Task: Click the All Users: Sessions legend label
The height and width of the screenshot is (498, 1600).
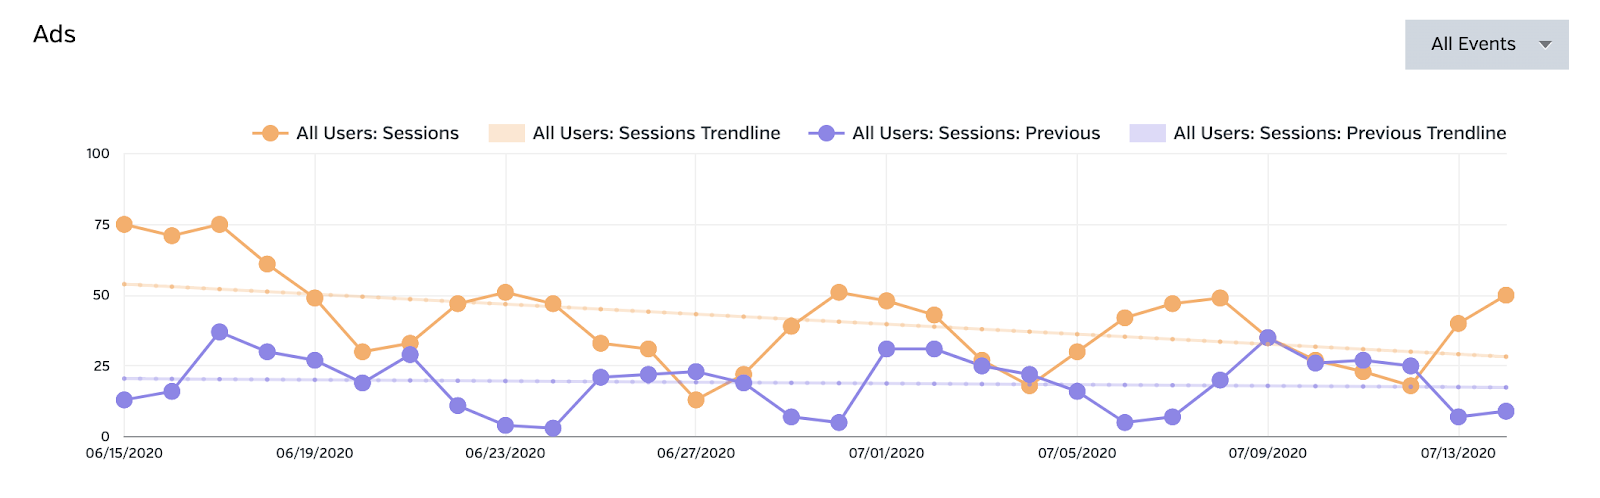Action: click(x=377, y=133)
